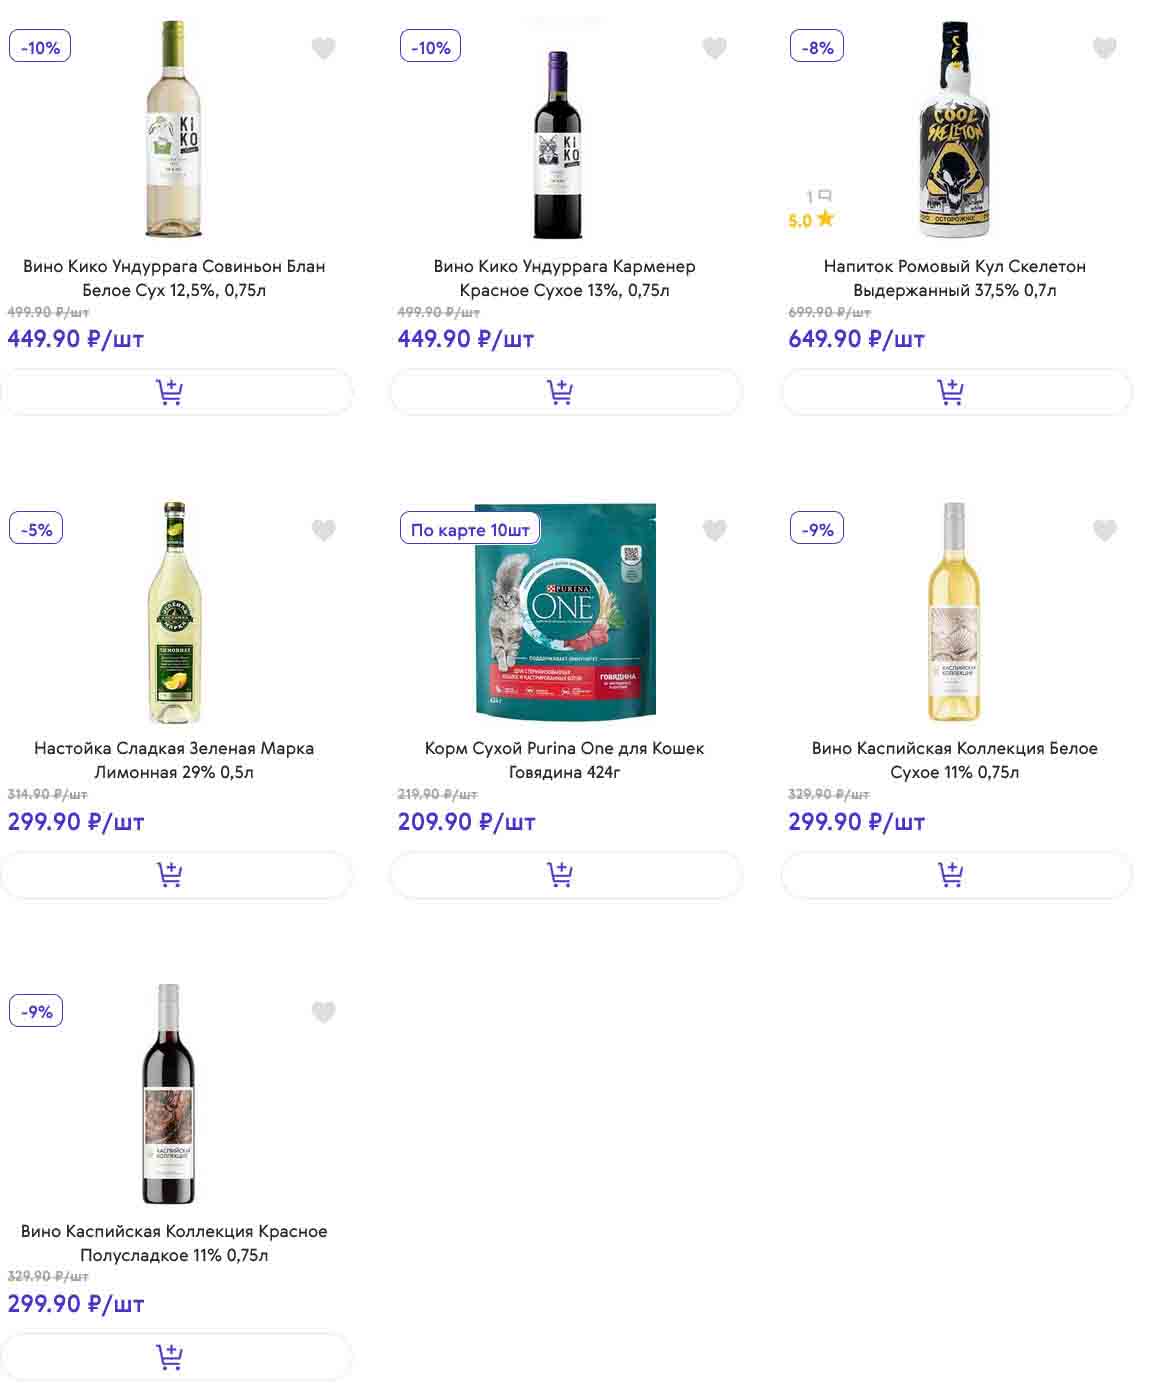Toggle favorite heart on Cool Skeleton rum
This screenshot has width=1153, height=1389.
point(1104,48)
